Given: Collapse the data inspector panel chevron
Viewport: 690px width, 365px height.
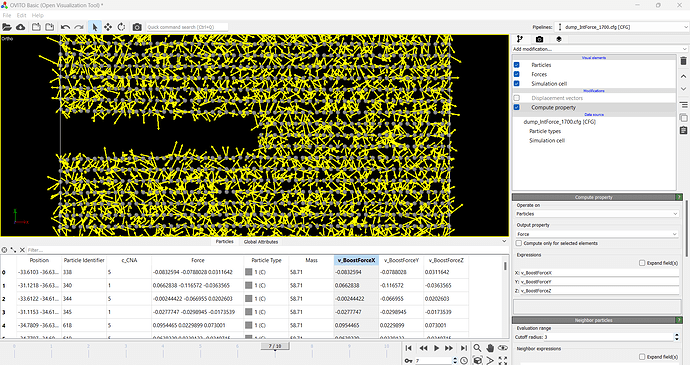Looking at the screenshot, I should click(x=504, y=241).
